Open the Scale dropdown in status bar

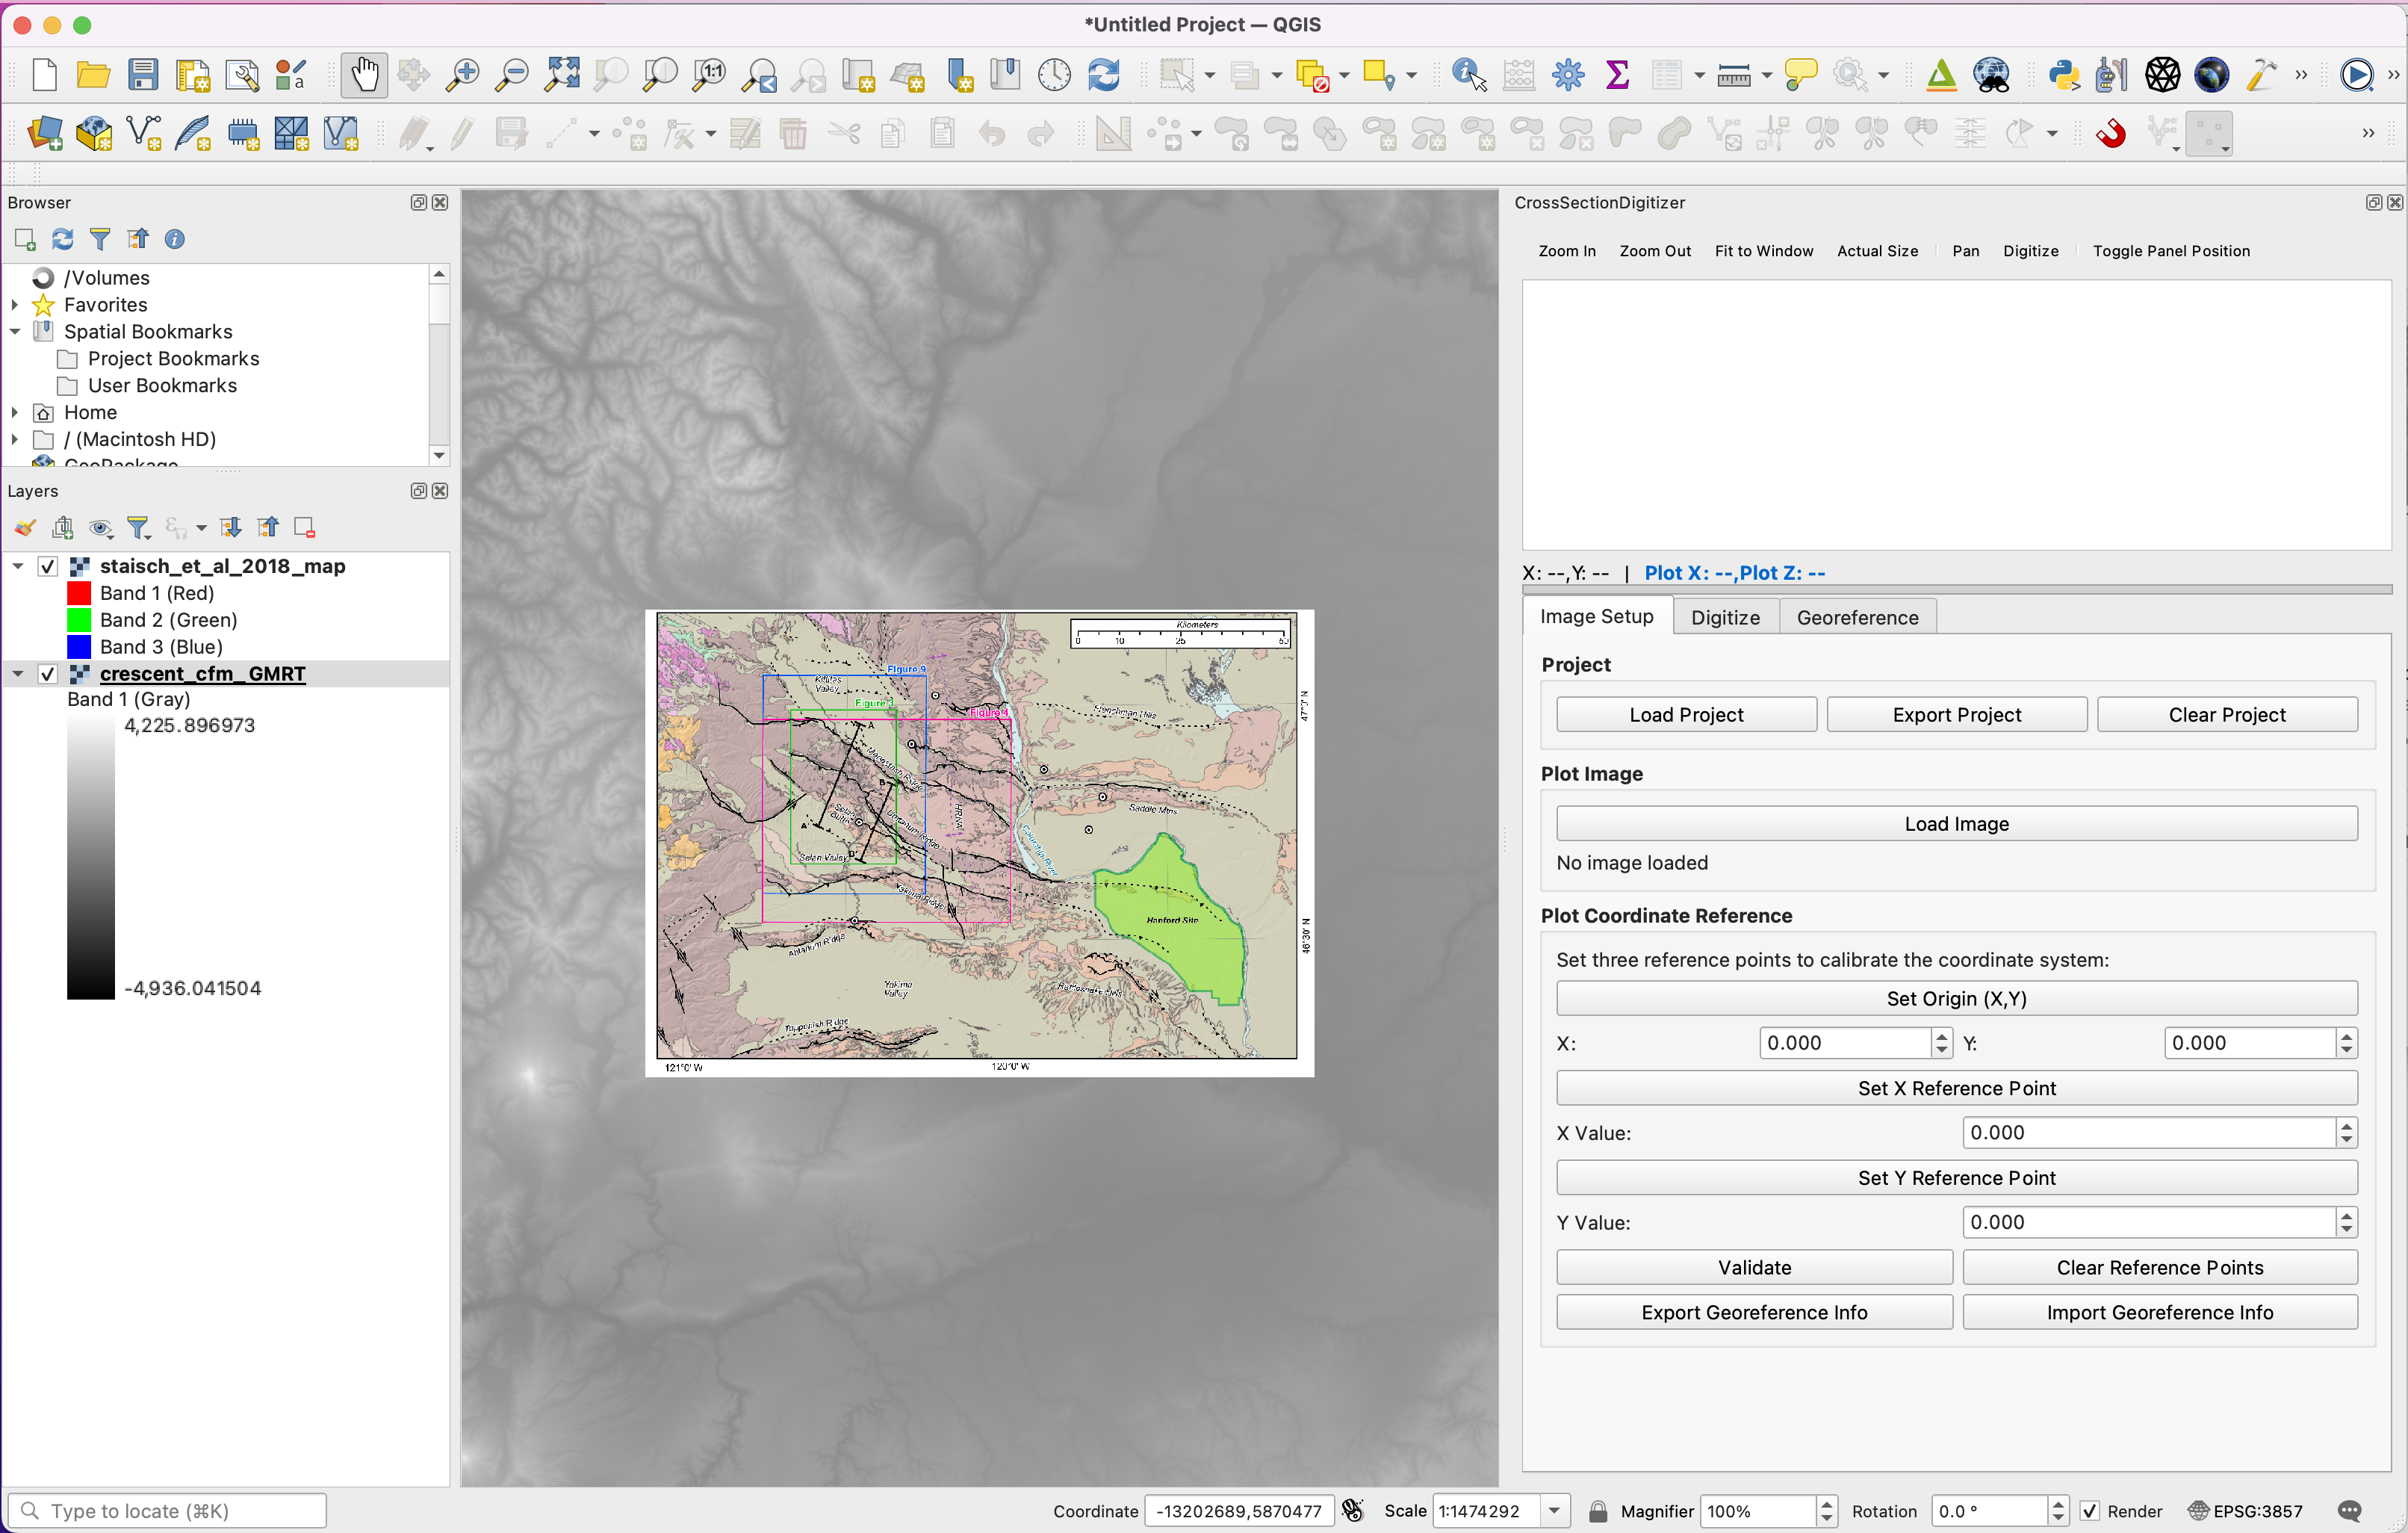tap(1554, 1511)
